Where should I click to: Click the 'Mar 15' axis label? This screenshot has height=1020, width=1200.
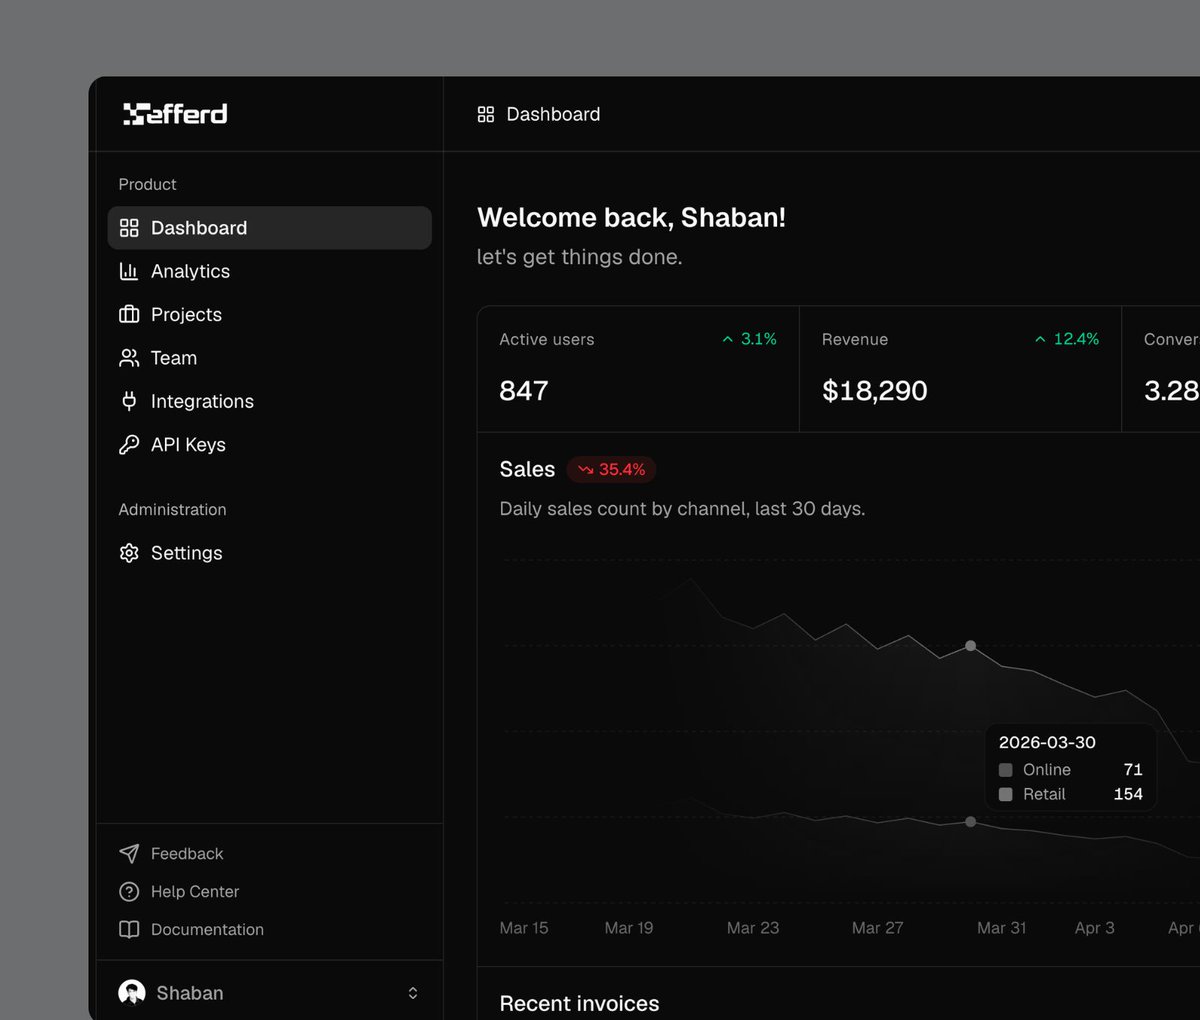coord(524,928)
